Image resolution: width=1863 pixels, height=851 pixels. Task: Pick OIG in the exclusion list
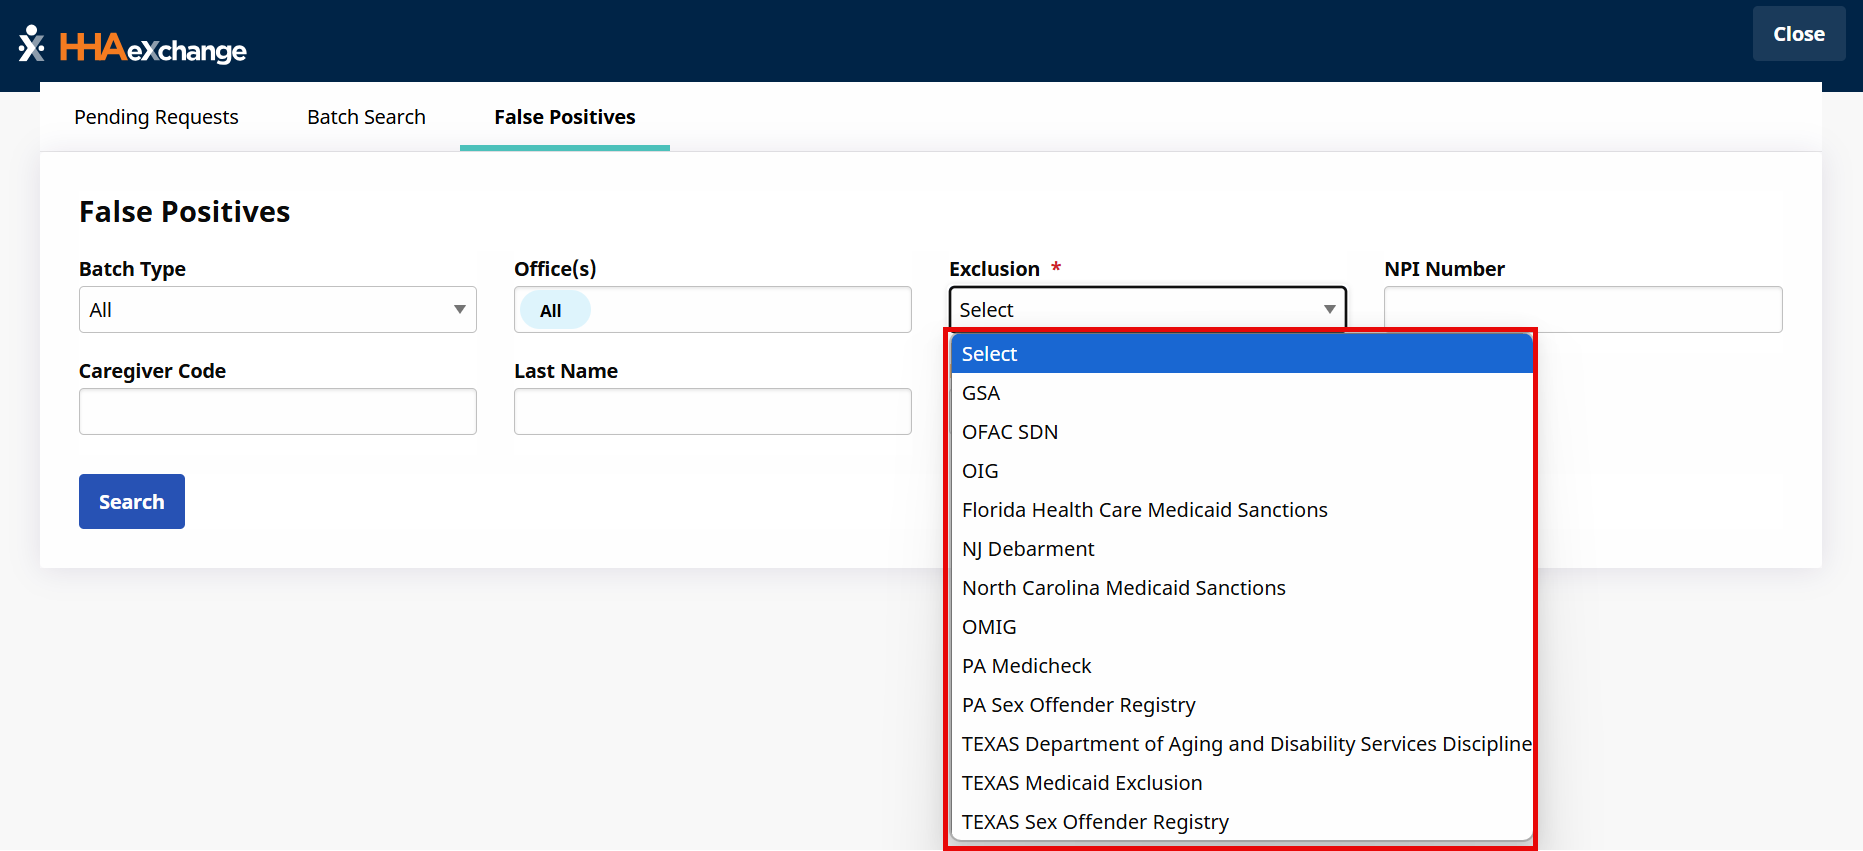[x=980, y=471]
